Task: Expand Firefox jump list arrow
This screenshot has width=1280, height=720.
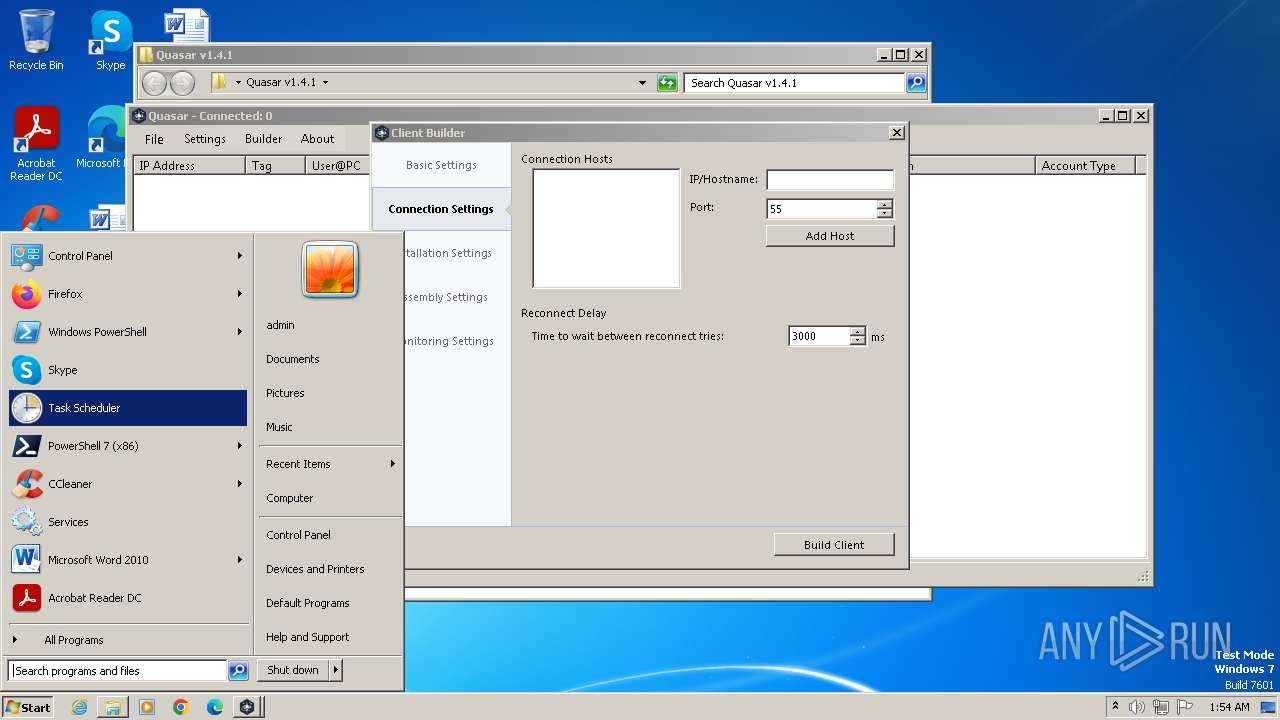Action: pyautogui.click(x=240, y=294)
